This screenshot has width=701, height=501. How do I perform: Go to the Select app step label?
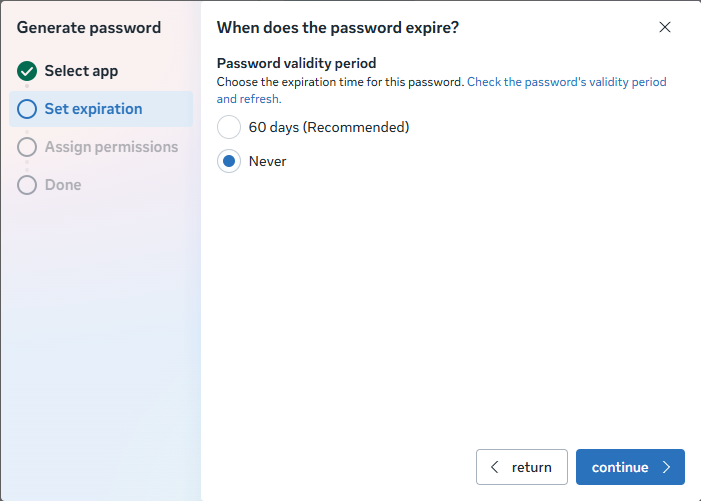pyautogui.click(x=81, y=71)
